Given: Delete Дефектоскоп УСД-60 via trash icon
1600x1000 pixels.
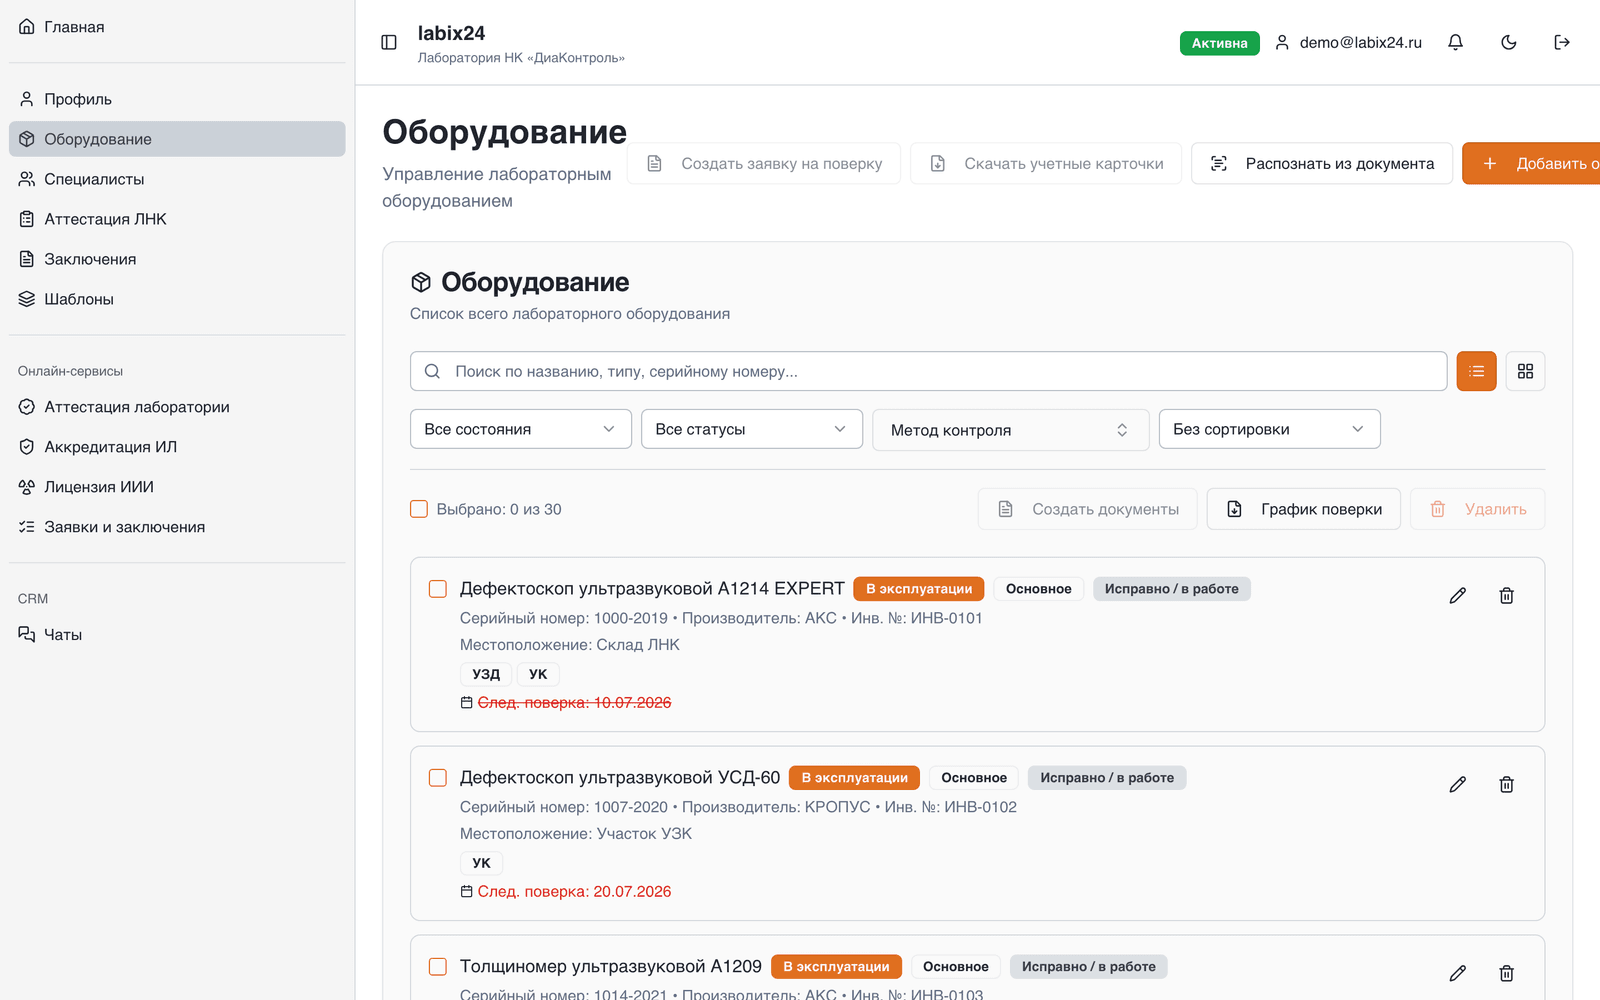Looking at the screenshot, I should (x=1506, y=785).
